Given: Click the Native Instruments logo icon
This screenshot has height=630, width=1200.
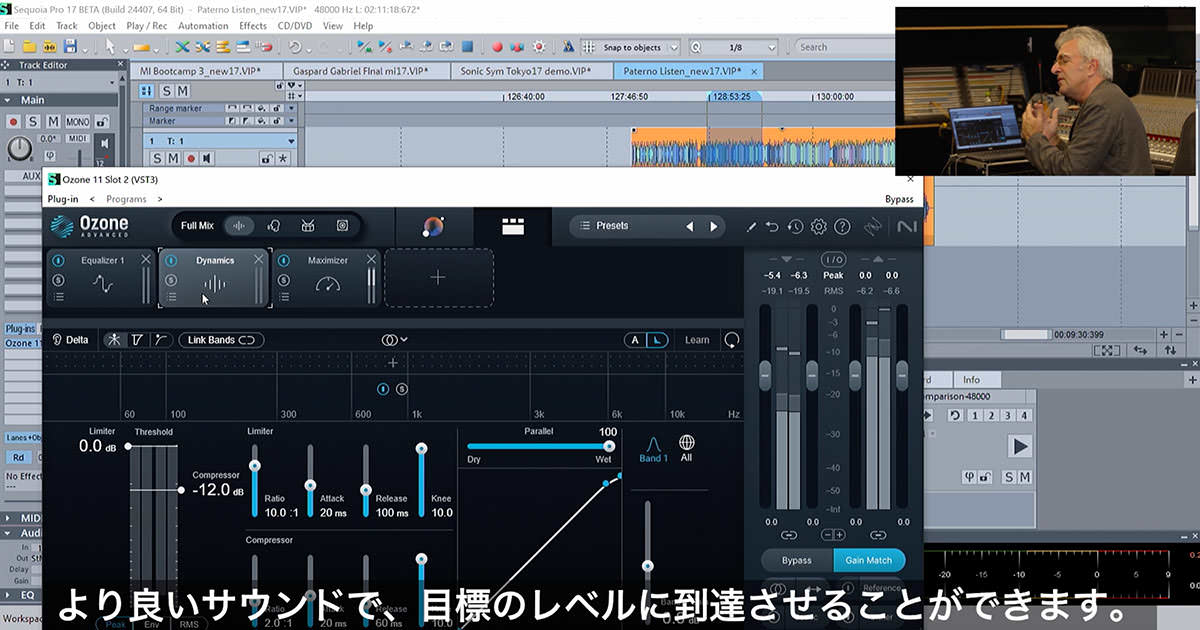Looking at the screenshot, I should 906,227.
